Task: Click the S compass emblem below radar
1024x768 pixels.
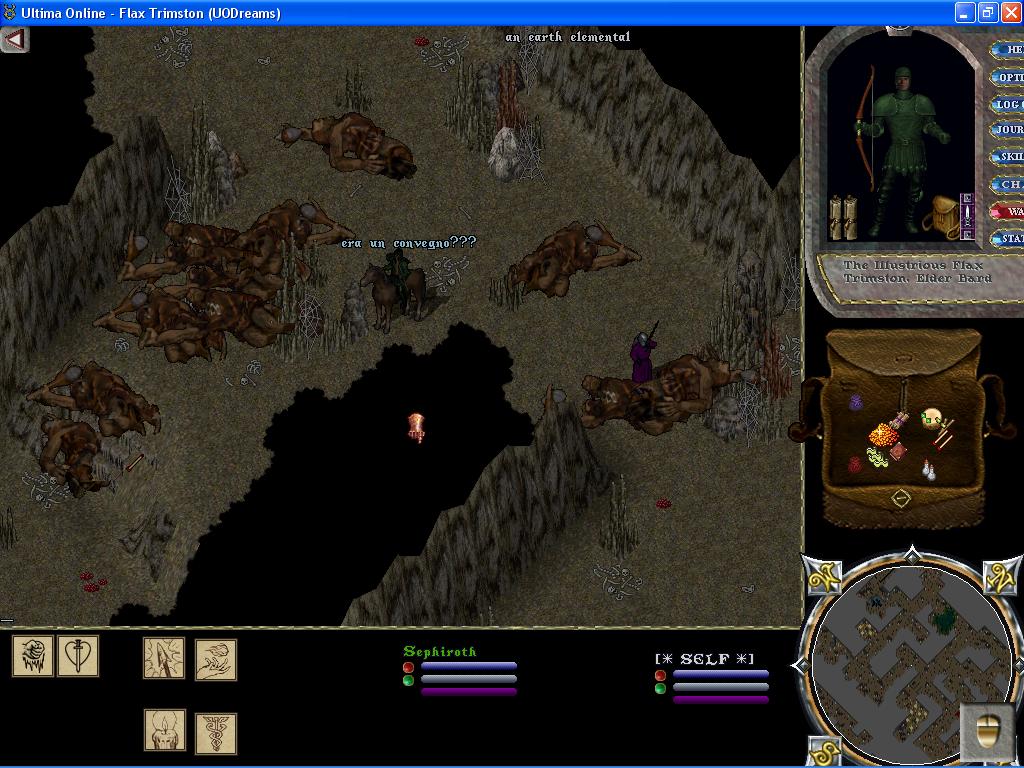Action: 824,752
